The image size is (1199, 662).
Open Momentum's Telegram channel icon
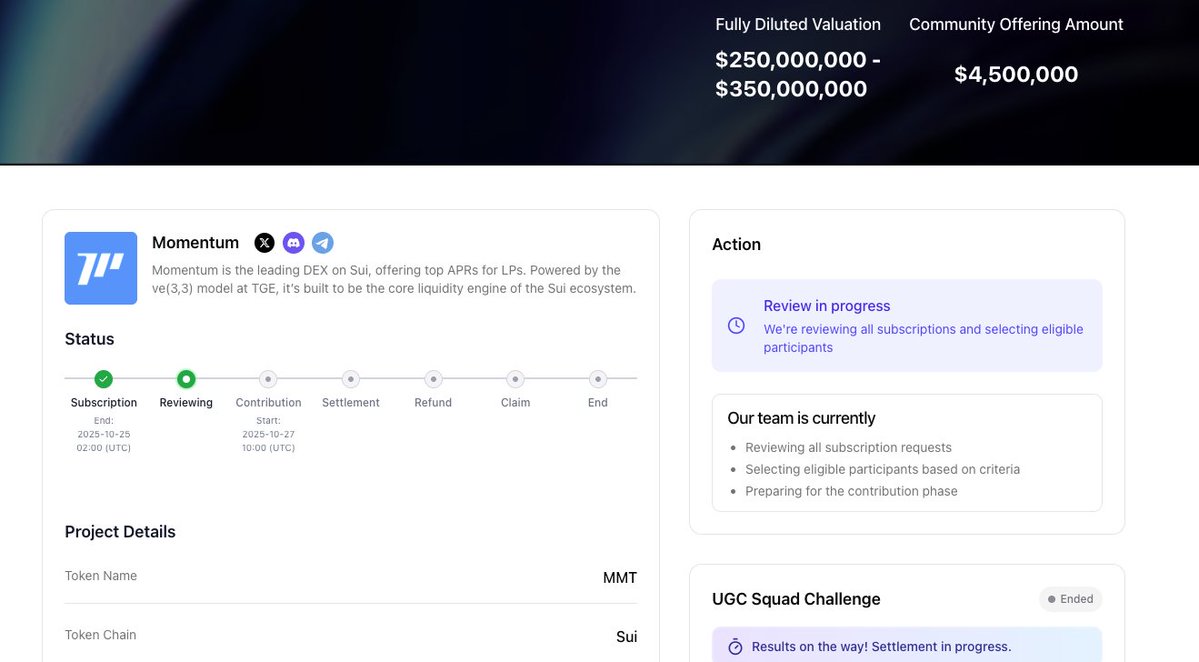pyautogui.click(x=322, y=243)
